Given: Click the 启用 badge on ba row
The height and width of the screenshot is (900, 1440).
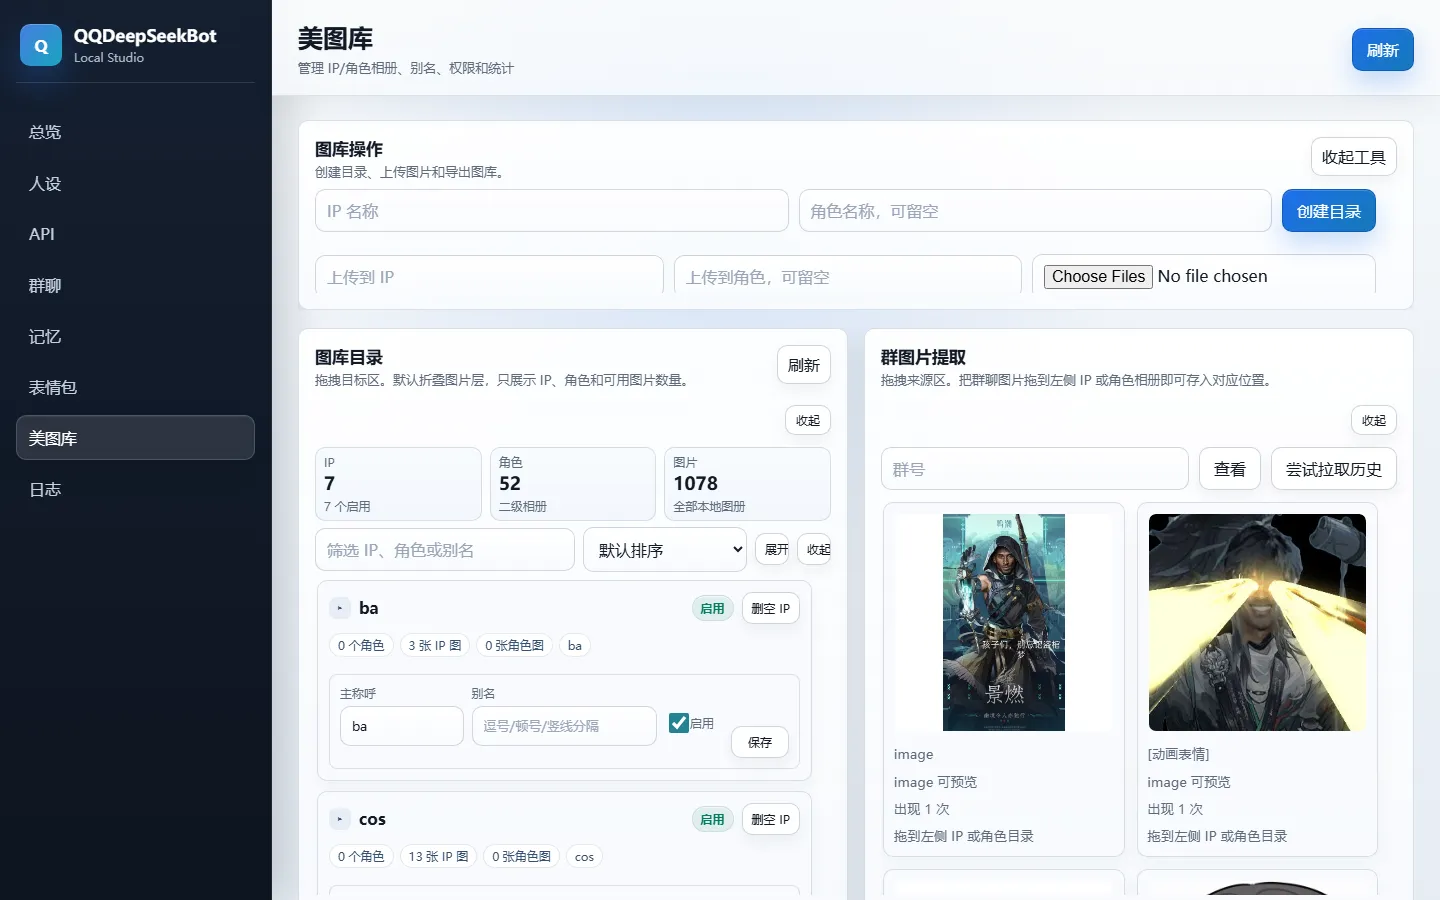Looking at the screenshot, I should 712,608.
